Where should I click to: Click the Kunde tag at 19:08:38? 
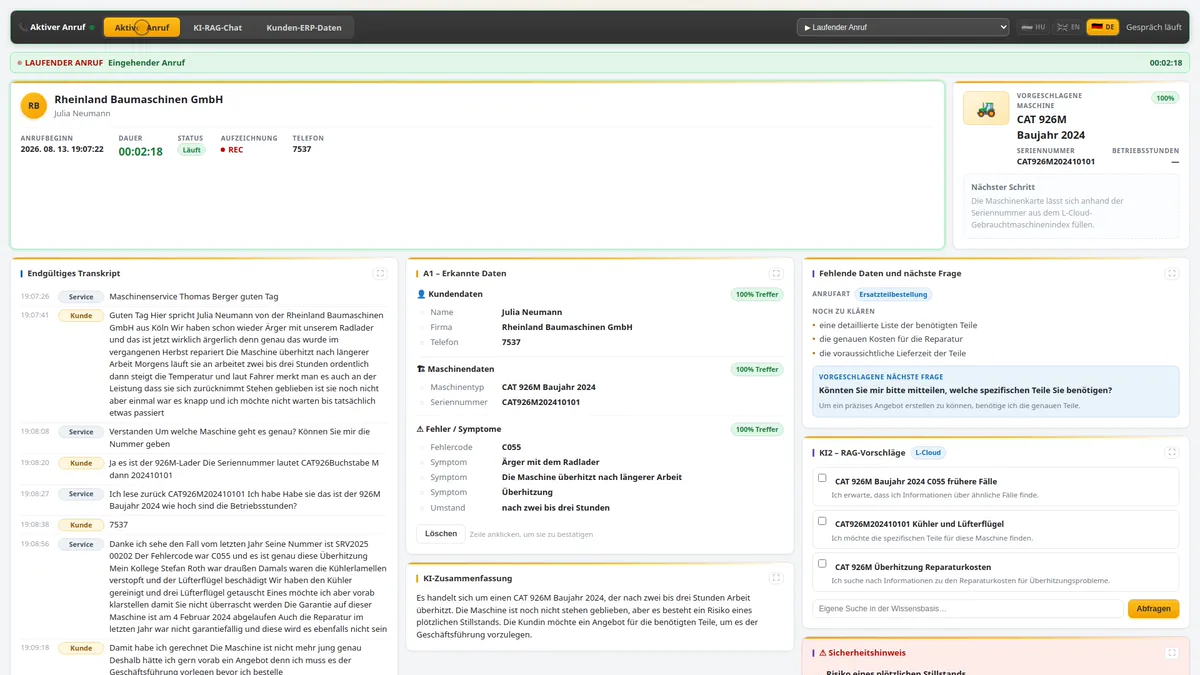(81, 525)
